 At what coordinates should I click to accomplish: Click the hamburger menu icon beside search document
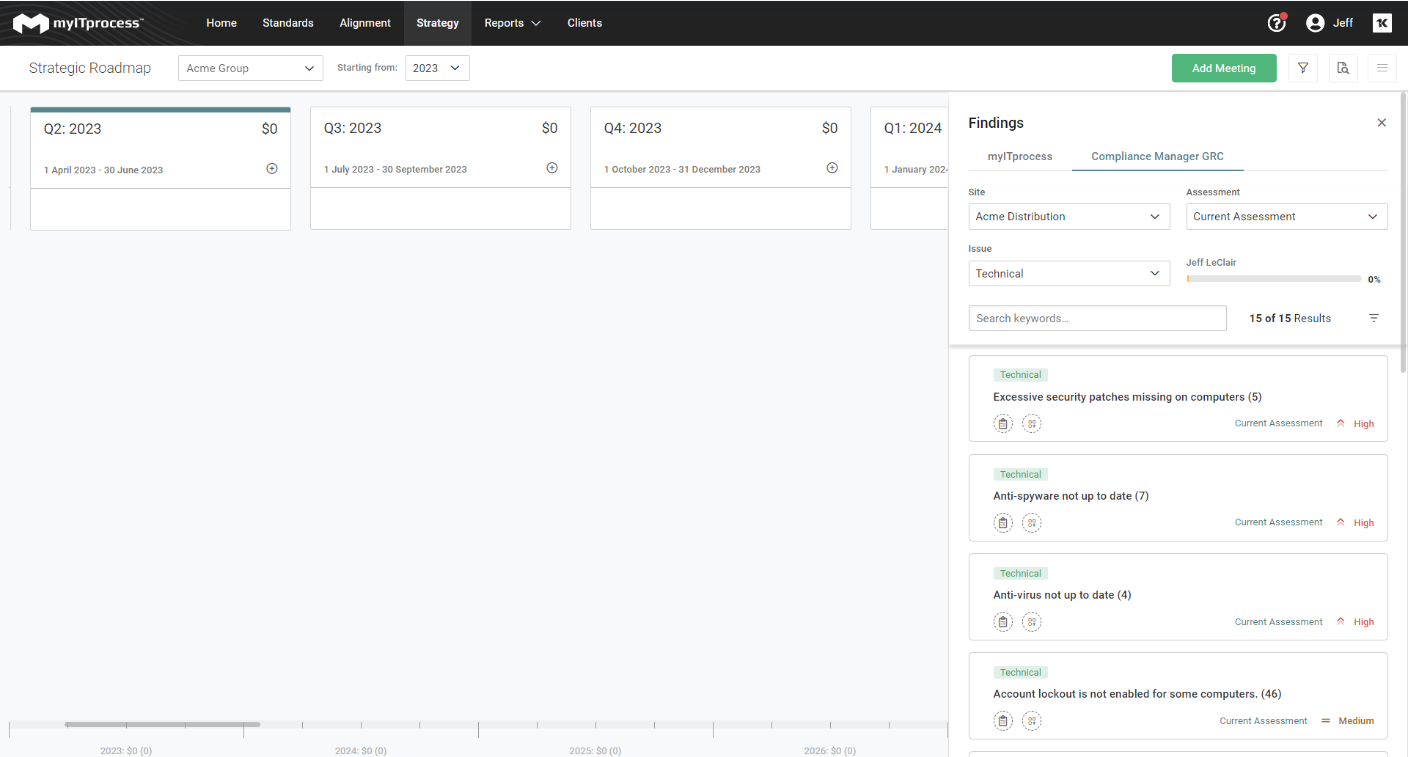(1383, 68)
